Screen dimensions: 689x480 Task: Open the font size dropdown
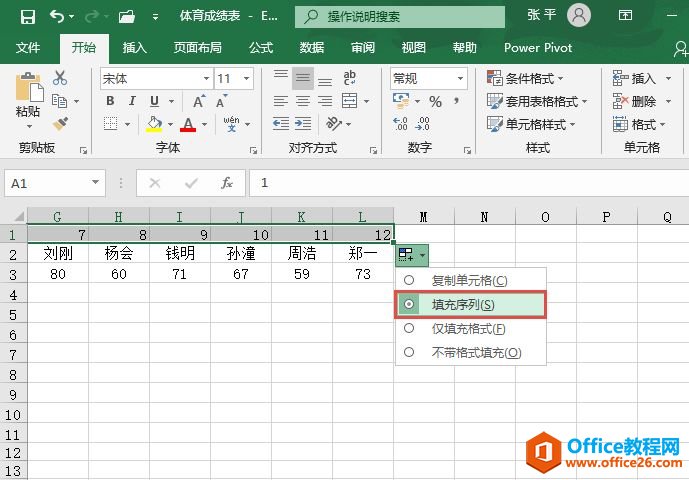(x=247, y=79)
